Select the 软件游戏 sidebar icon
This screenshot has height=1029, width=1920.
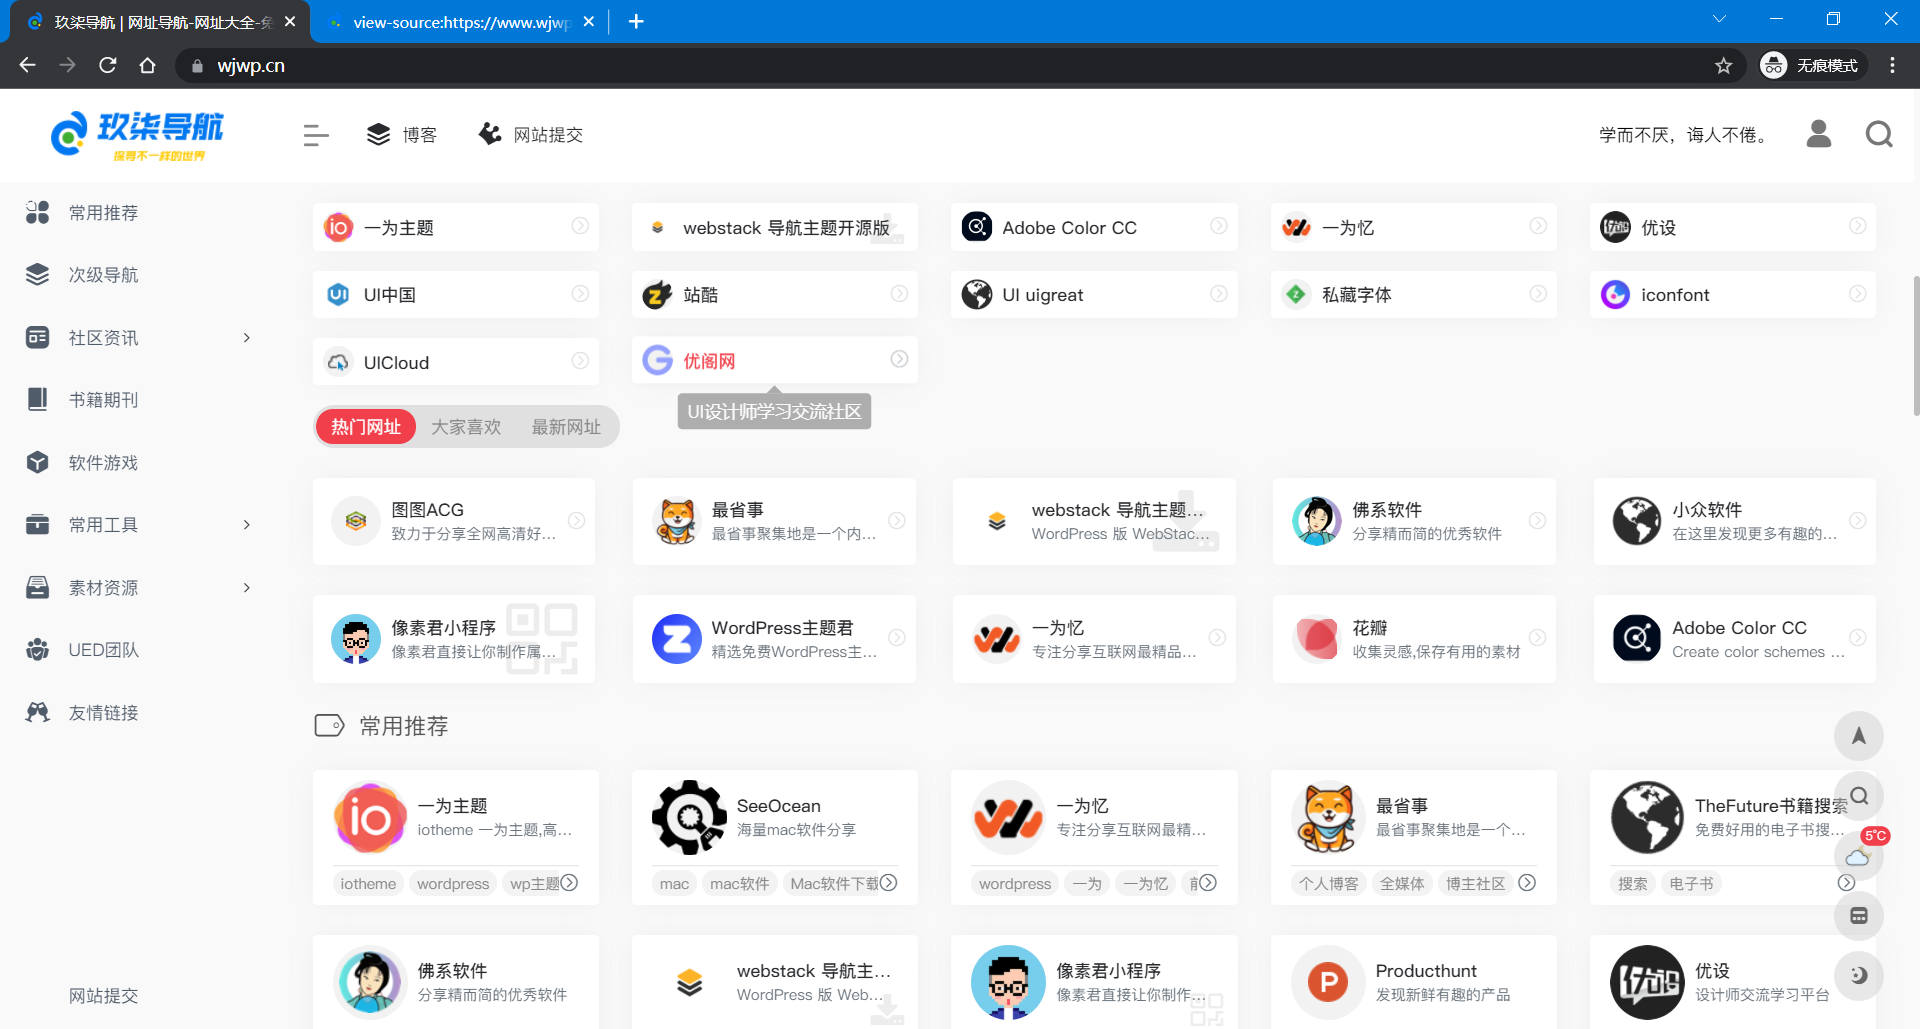37,462
